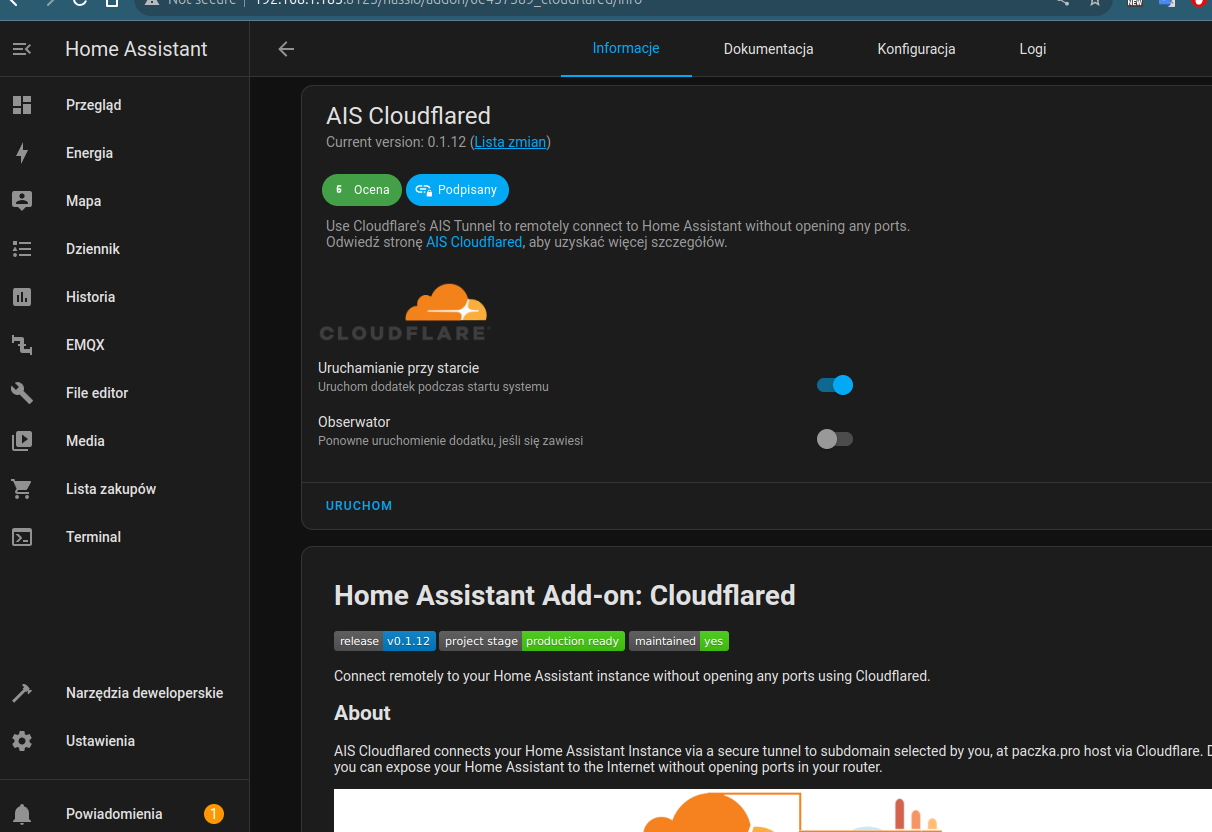Viewport: 1212px width, 832px height.
Task: Click the Obserwator label text
Action: [x=354, y=422]
